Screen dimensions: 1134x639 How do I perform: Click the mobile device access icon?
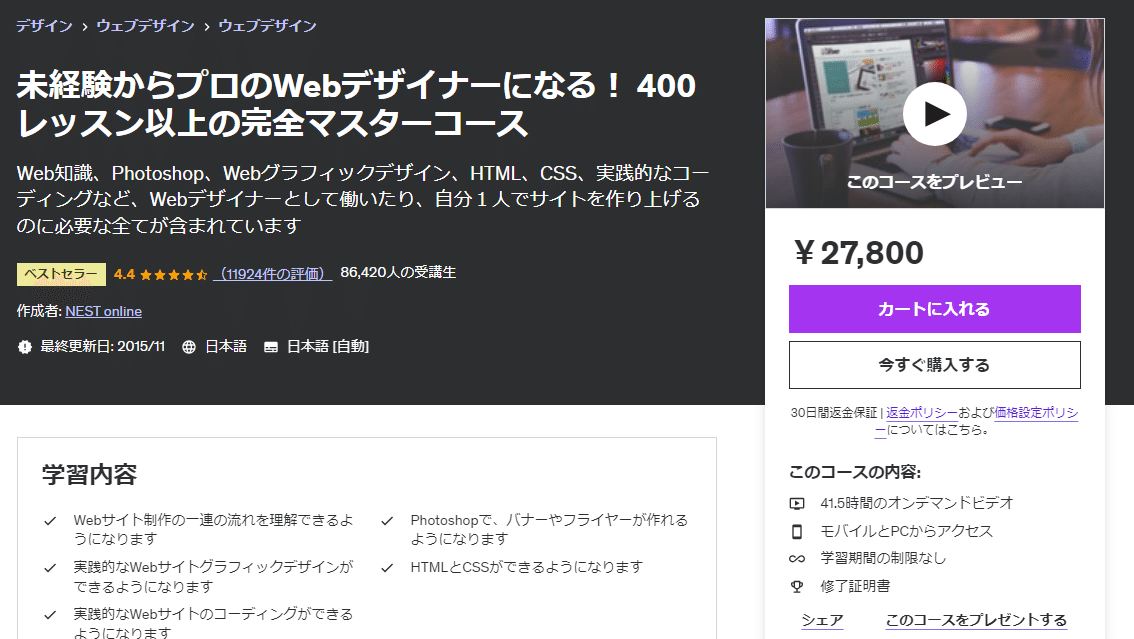coord(797,531)
